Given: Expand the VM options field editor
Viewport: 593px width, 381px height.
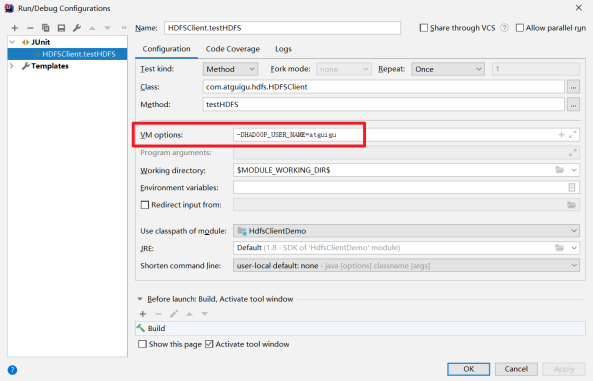Looking at the screenshot, I should point(573,134).
